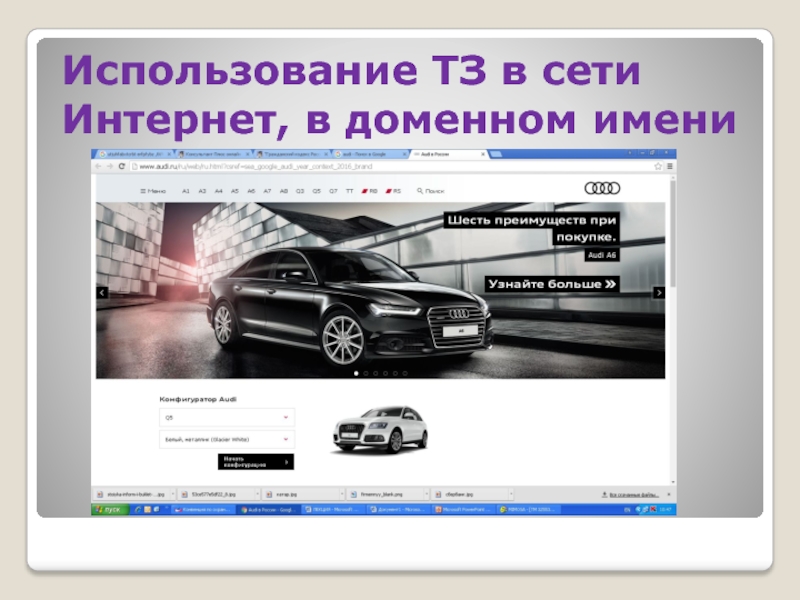Viewport: 800px width, 600px height.
Task: Click the browser back arrow
Action: coord(98,166)
